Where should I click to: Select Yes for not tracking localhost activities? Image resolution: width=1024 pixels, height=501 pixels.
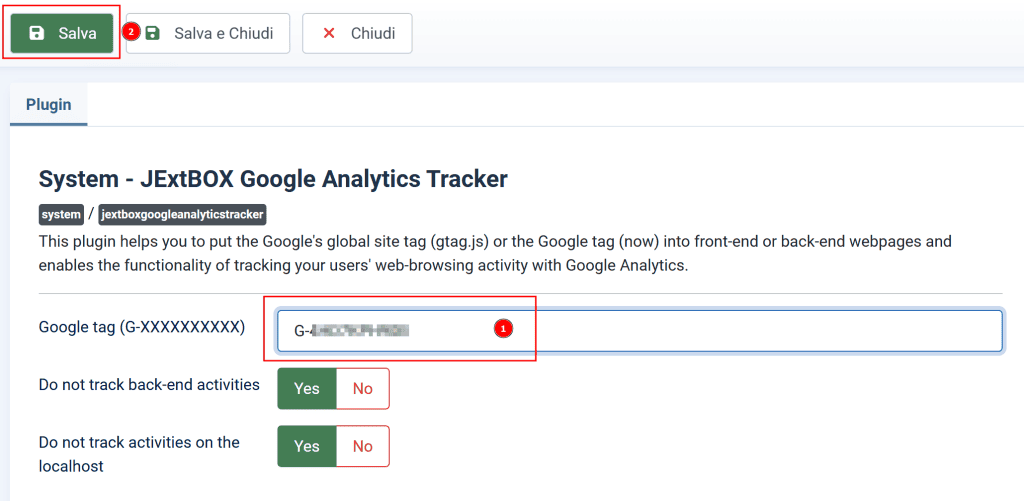[x=307, y=446]
